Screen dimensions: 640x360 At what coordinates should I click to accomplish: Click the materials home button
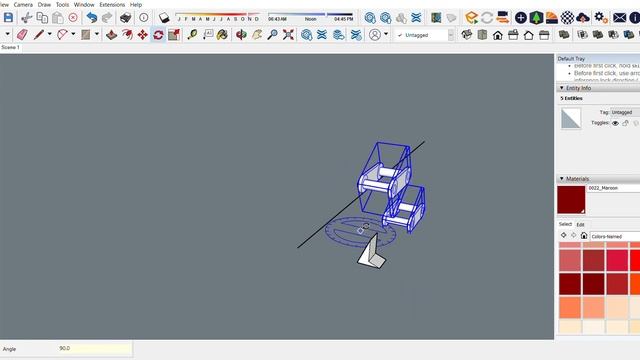click(x=584, y=236)
